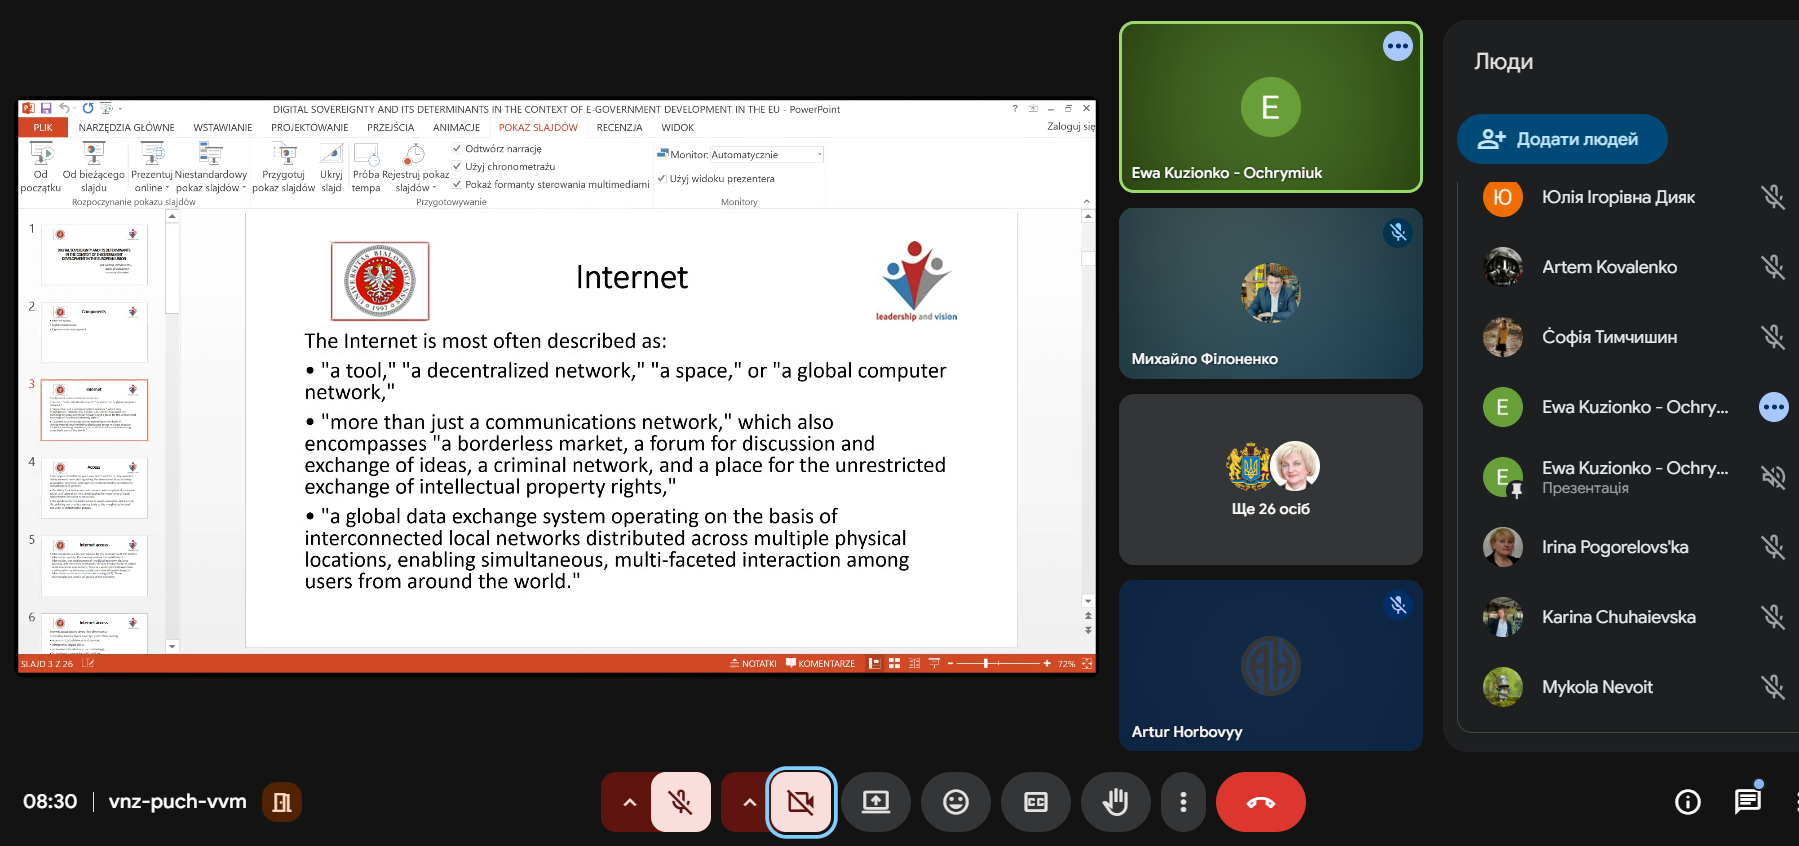Screen dimensions: 1799x846
Task: Click 'Od początku' slideshow start icon
Action: 41,154
